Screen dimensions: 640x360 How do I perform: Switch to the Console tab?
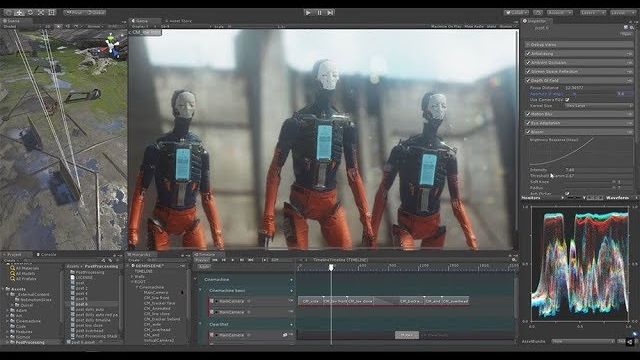[x=48, y=254]
